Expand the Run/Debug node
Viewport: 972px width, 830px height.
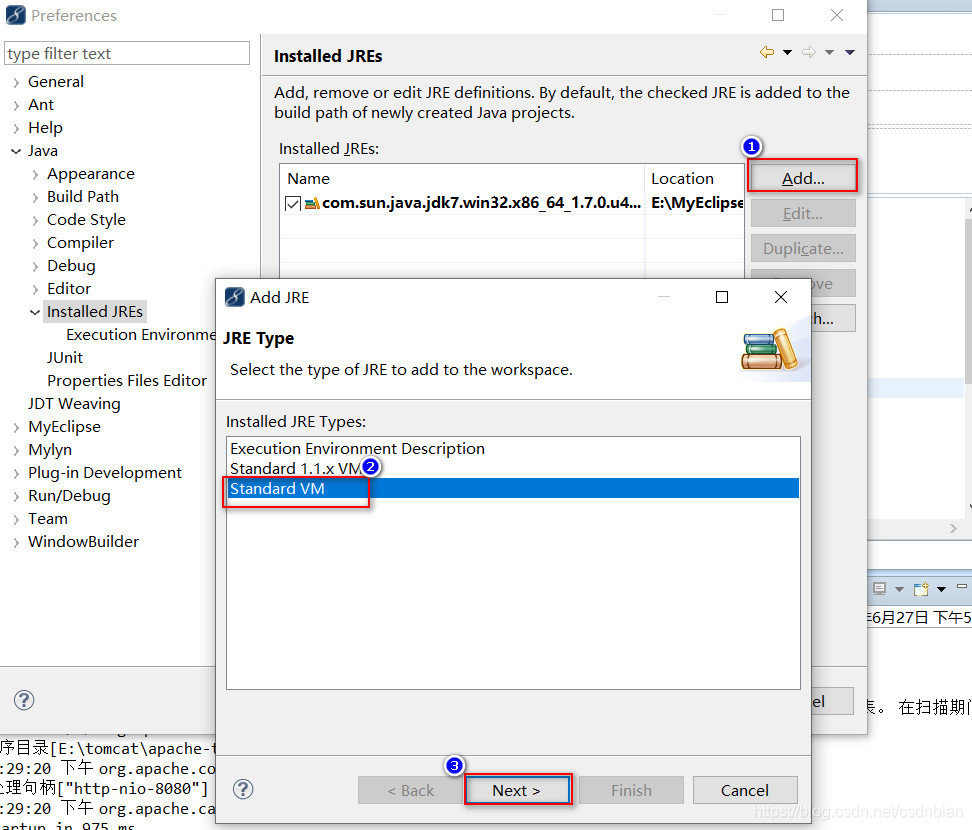[16, 497]
